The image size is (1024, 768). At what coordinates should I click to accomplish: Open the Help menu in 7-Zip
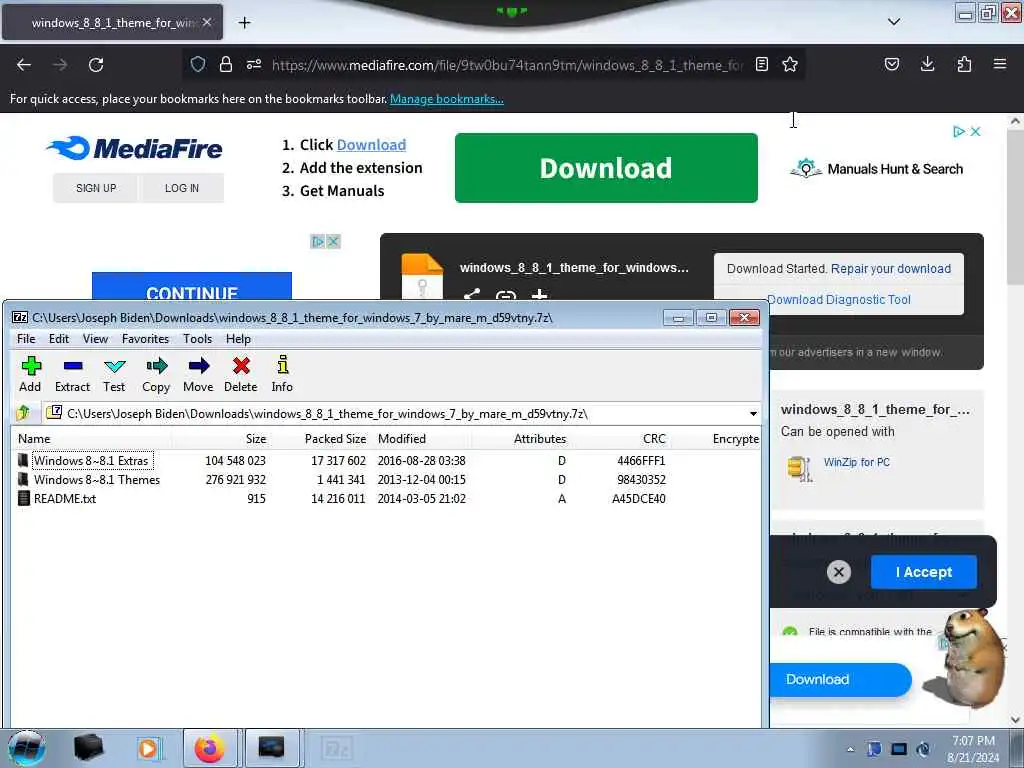[x=238, y=338]
